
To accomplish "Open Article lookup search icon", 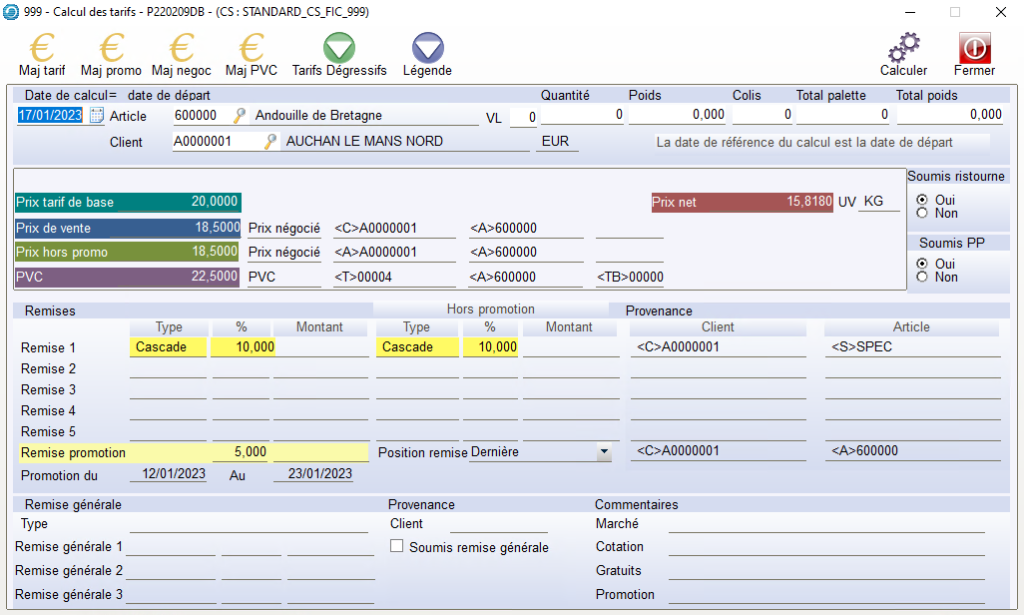I will (240, 116).
